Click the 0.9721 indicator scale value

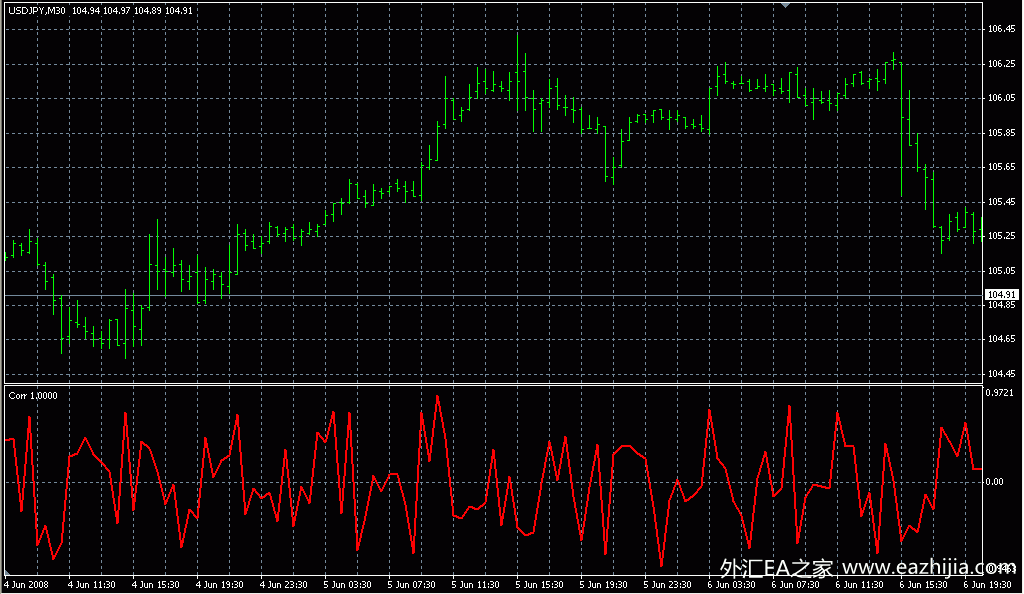tap(1001, 393)
